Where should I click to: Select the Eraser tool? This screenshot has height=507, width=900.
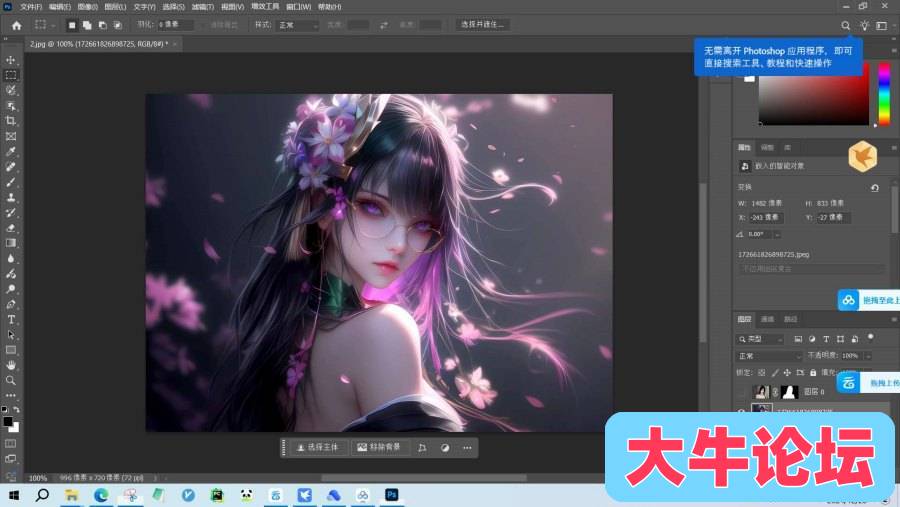tap(10, 228)
